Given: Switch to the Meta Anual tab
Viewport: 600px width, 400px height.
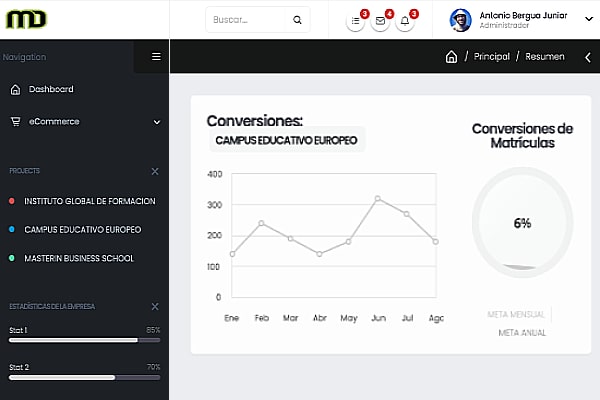Looking at the screenshot, I should pyautogui.click(x=521, y=332).
